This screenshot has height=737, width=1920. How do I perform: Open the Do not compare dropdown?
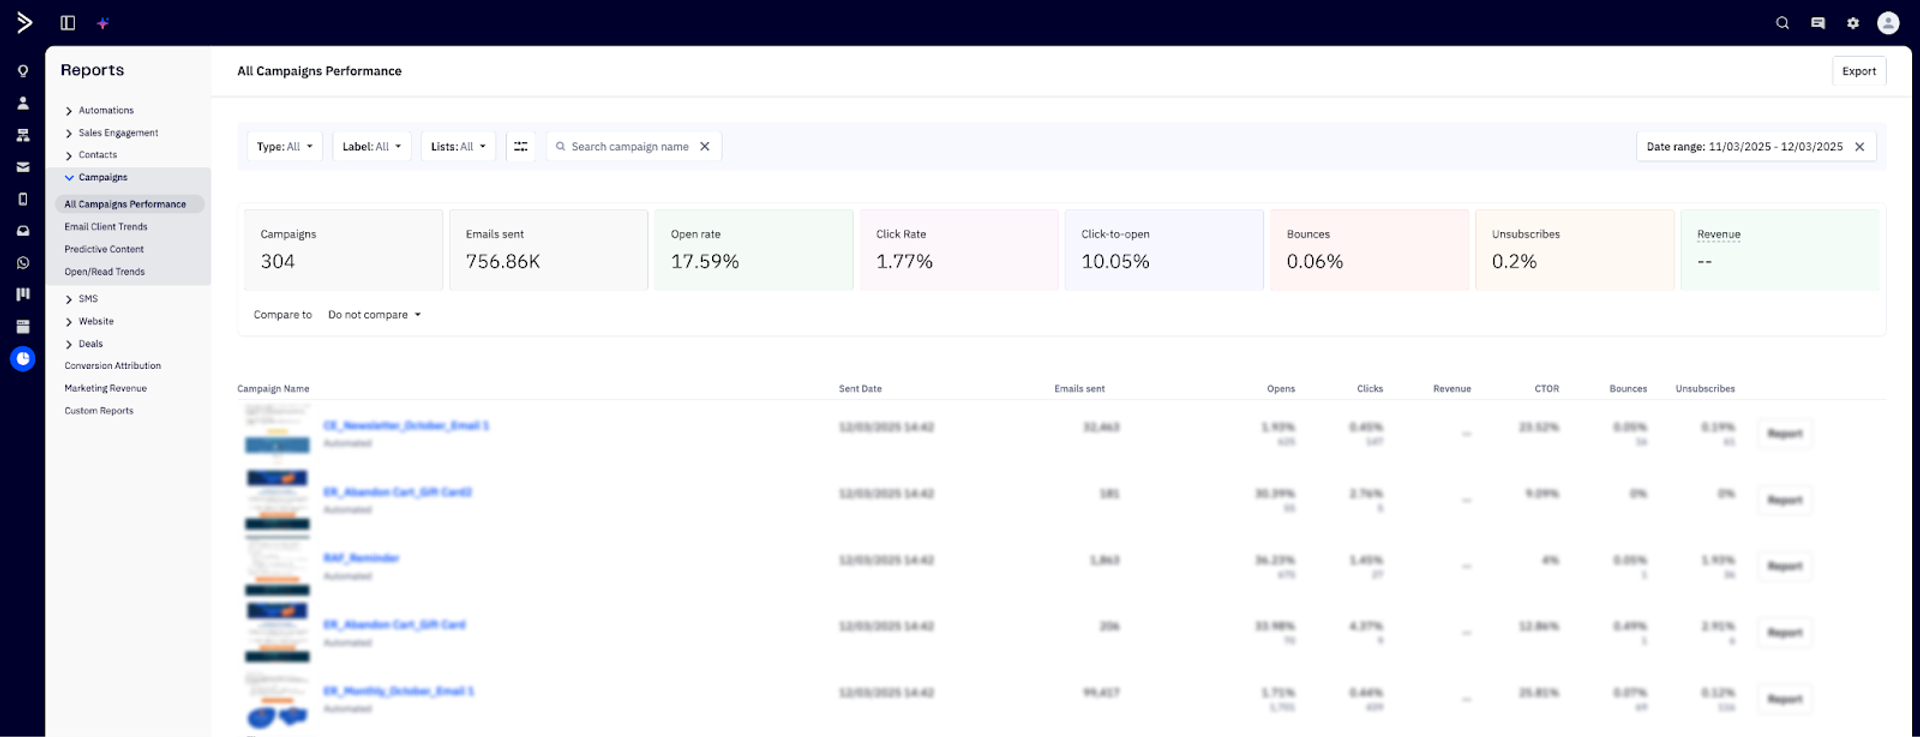click(x=374, y=315)
